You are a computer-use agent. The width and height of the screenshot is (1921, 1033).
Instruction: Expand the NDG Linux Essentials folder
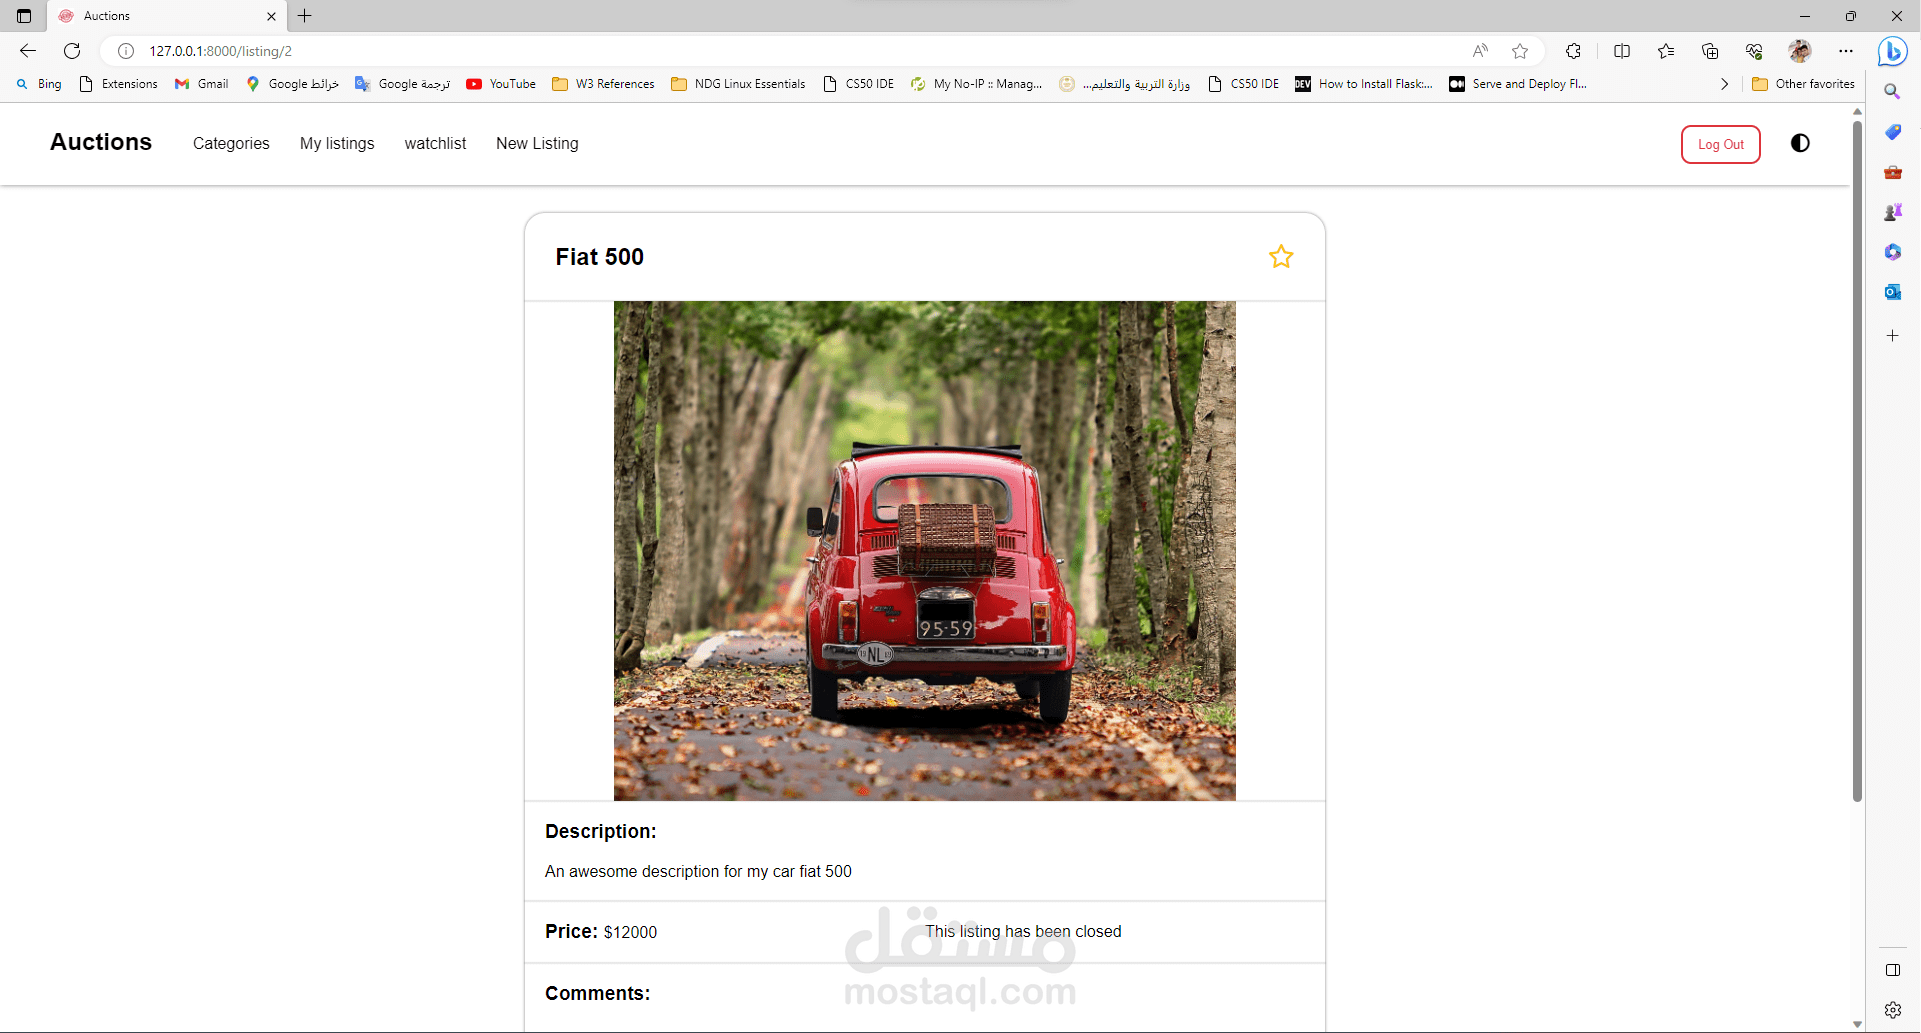point(738,84)
